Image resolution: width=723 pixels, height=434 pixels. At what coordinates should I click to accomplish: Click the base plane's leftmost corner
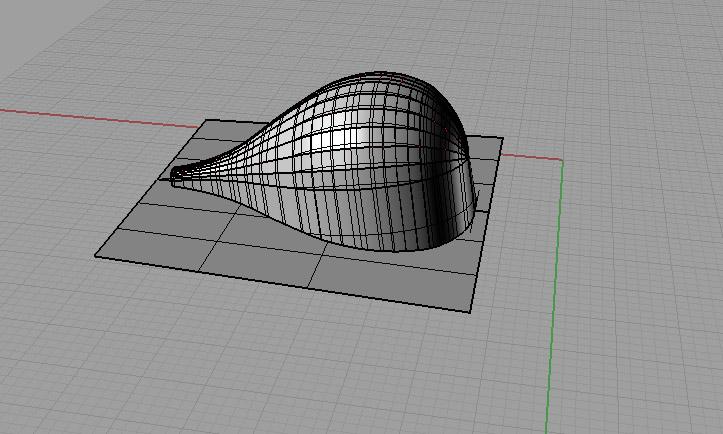point(96,256)
